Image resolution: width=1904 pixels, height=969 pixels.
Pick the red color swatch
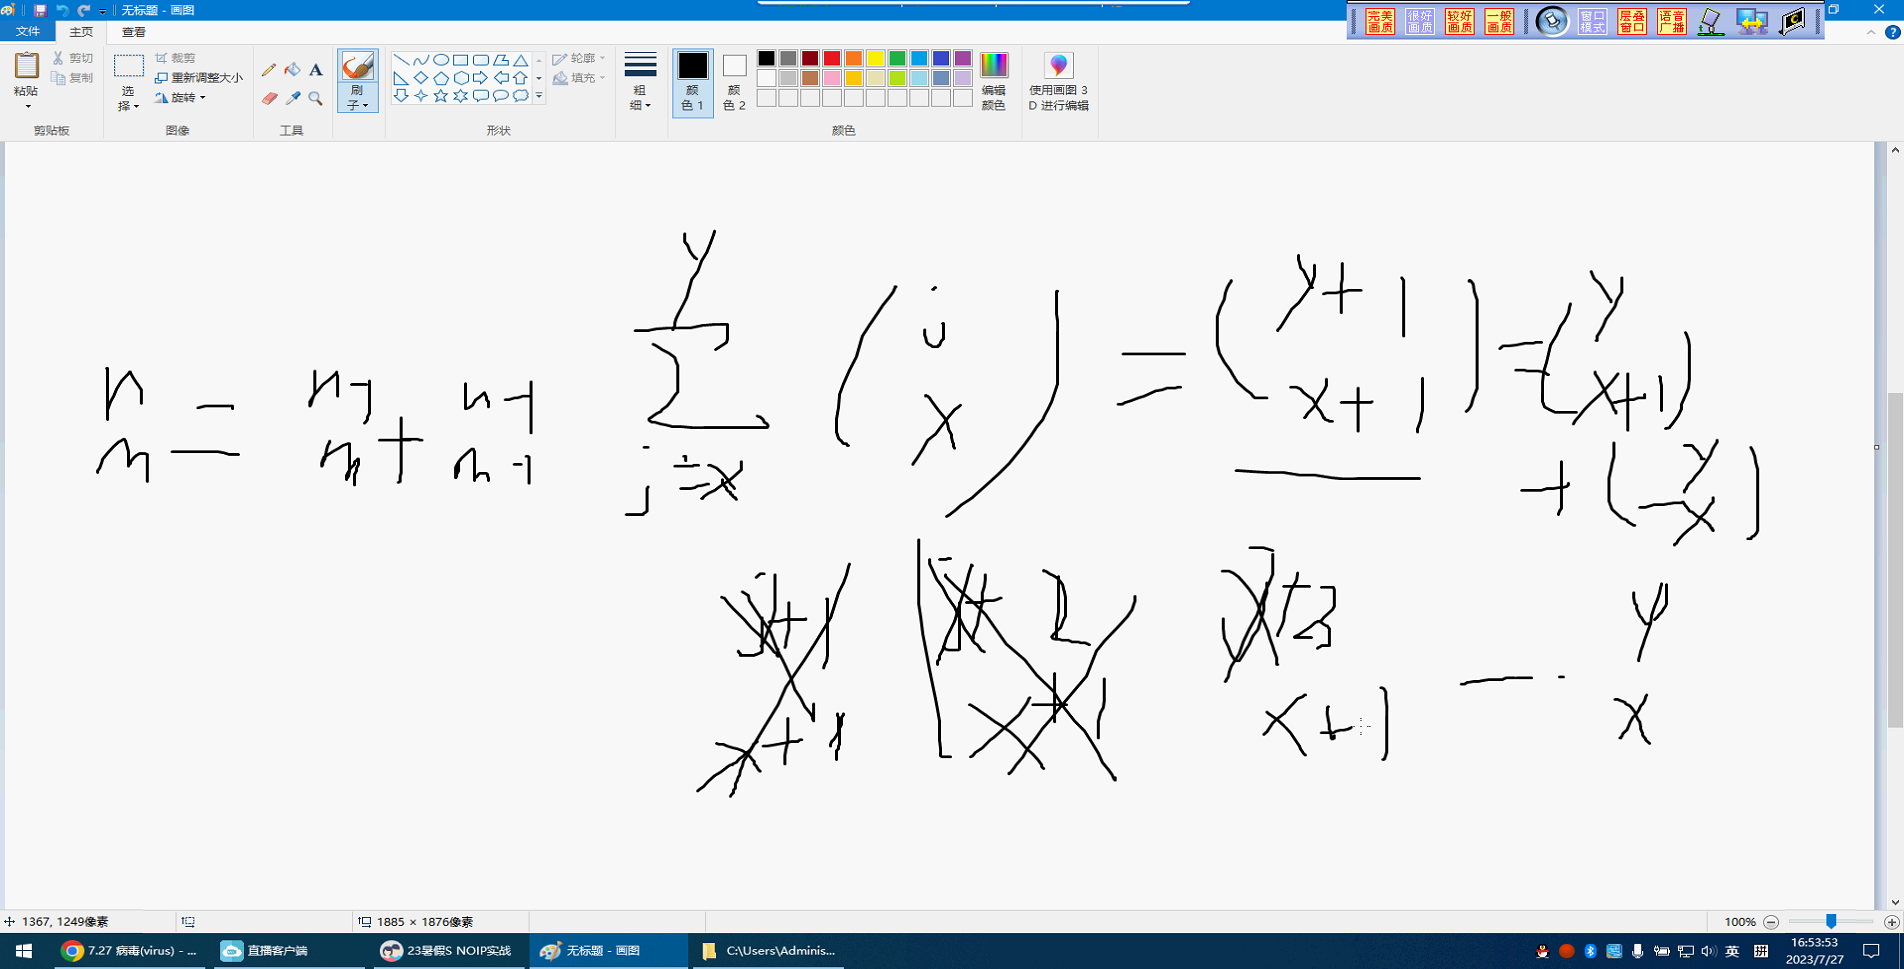[832, 58]
